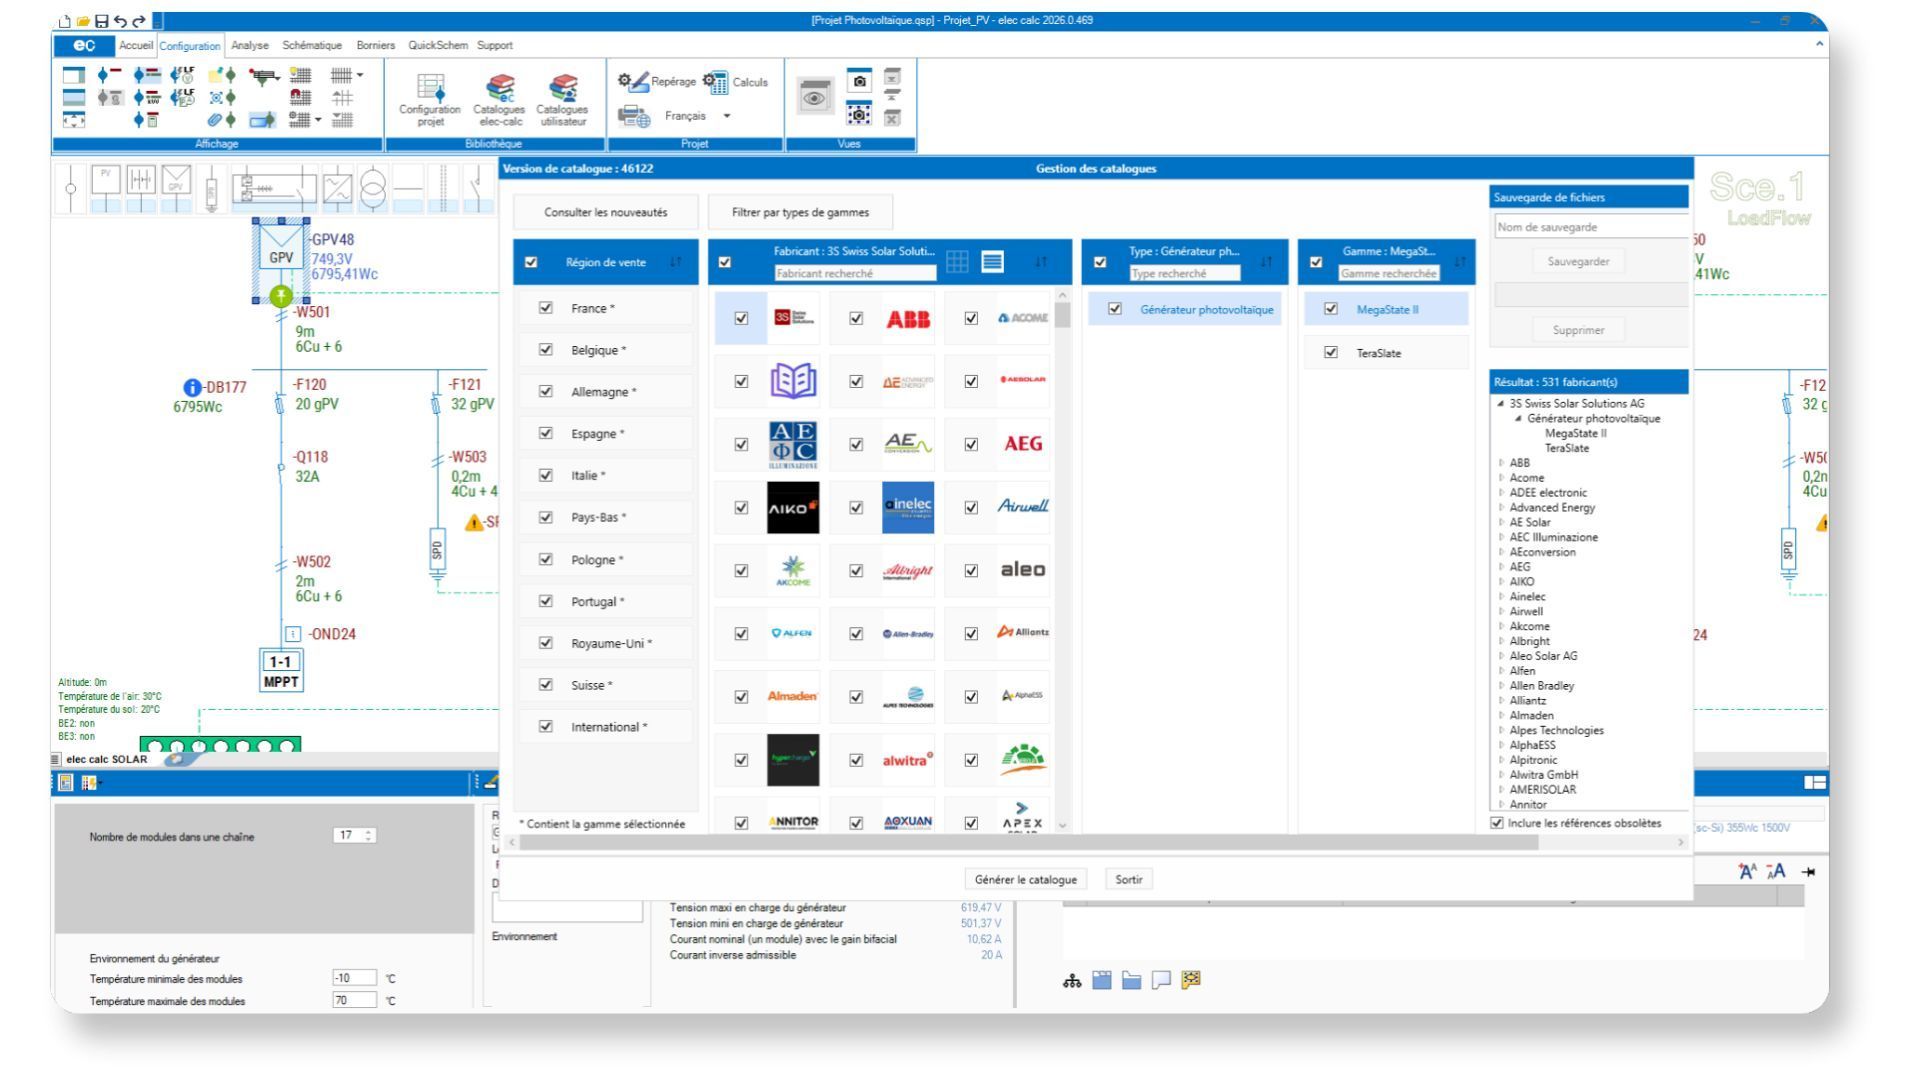Open the Français language dropdown
Viewport: 1919px width, 1076px height.
tap(727, 115)
